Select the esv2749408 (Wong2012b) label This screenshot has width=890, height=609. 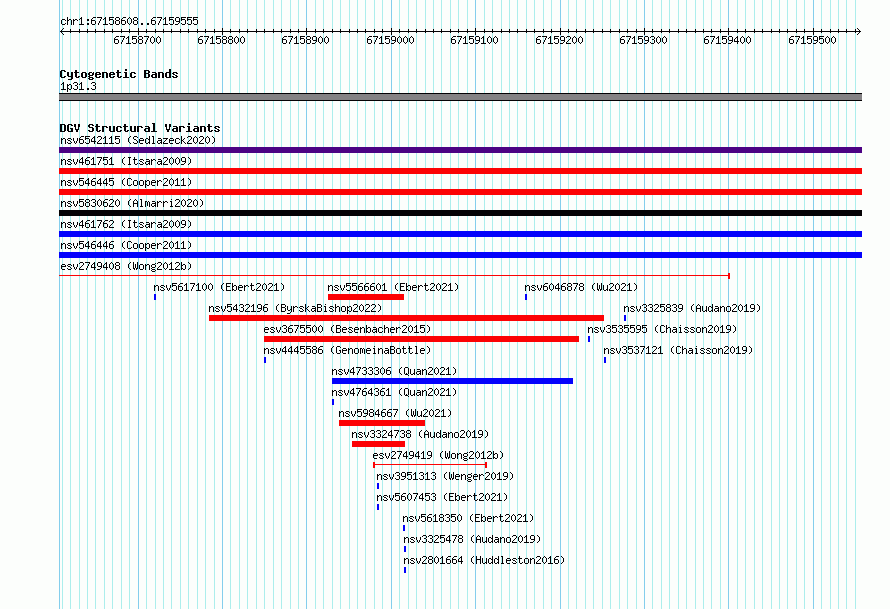coord(126,266)
